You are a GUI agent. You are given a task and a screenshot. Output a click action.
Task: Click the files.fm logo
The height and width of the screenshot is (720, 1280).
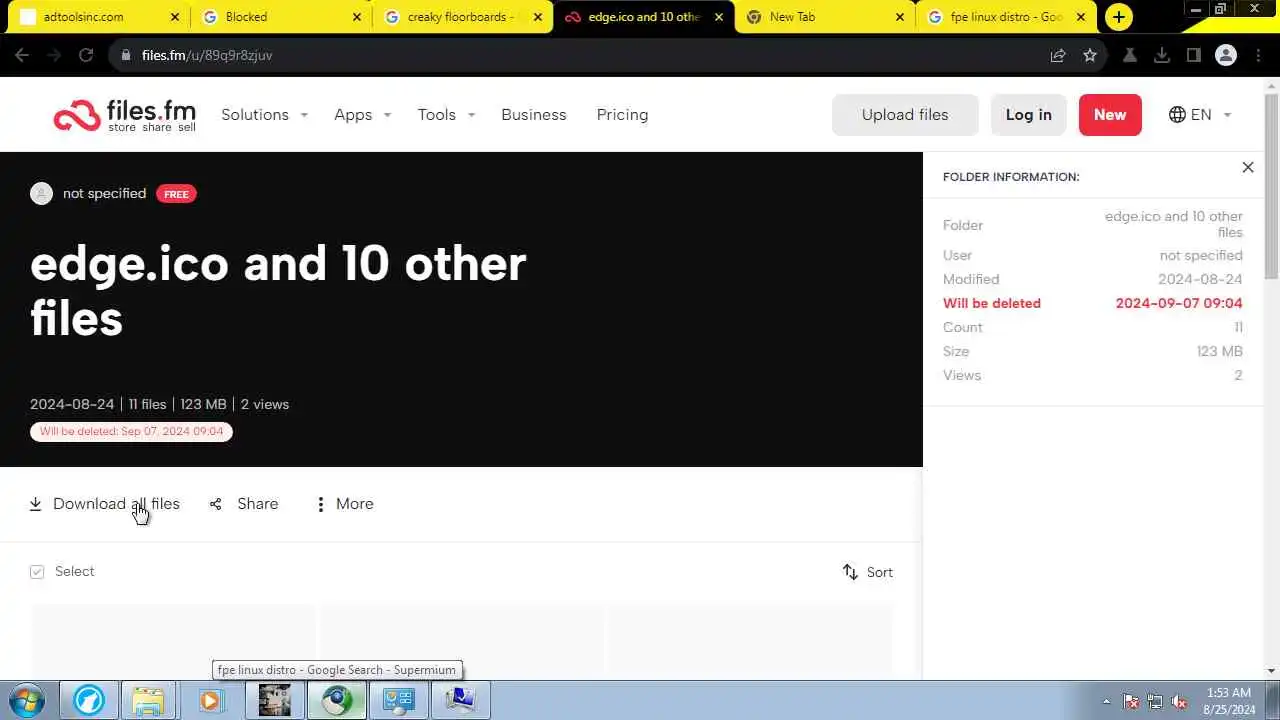pos(124,115)
